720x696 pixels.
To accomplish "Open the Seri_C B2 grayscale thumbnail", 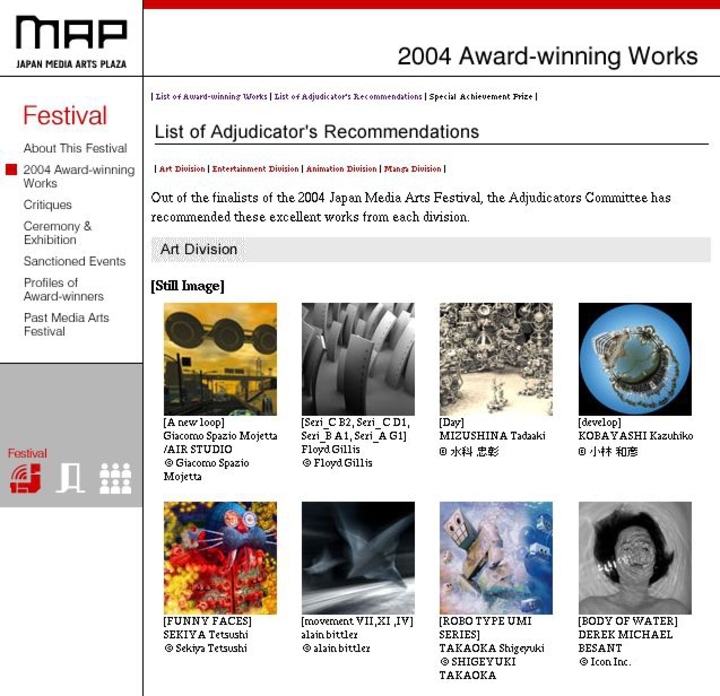I will pyautogui.click(x=358, y=359).
